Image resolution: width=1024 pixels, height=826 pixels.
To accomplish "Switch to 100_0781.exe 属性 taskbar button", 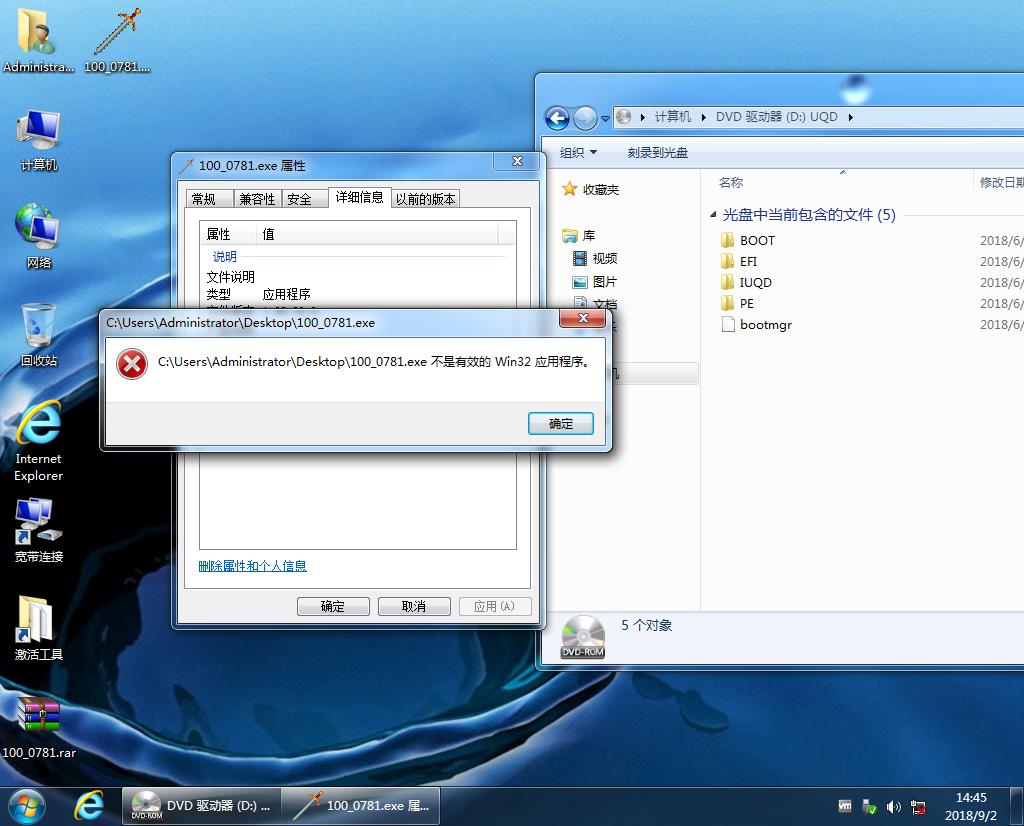I will click(x=361, y=806).
